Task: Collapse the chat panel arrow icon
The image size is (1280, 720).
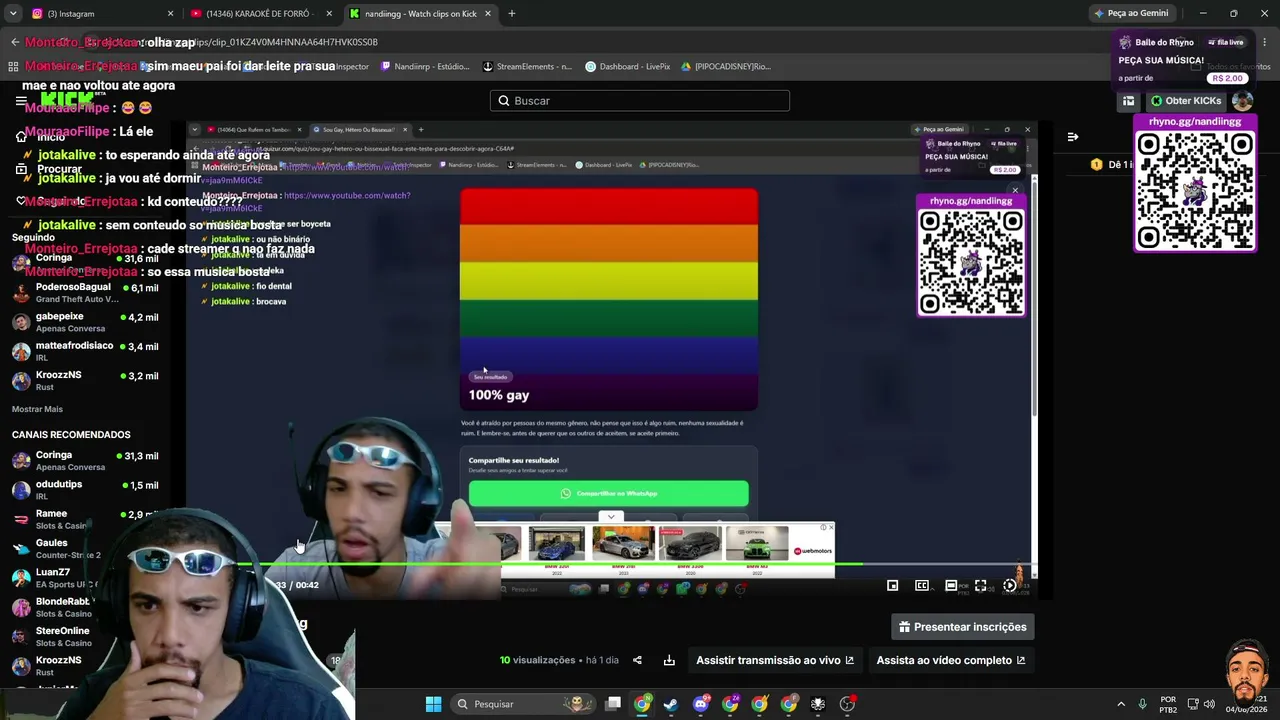Action: click(x=1073, y=137)
